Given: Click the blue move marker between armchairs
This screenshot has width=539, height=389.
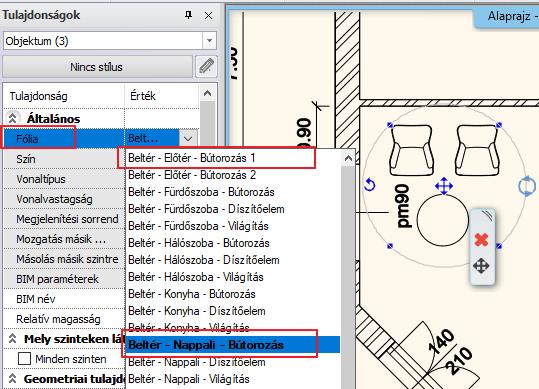Looking at the screenshot, I should point(444,186).
